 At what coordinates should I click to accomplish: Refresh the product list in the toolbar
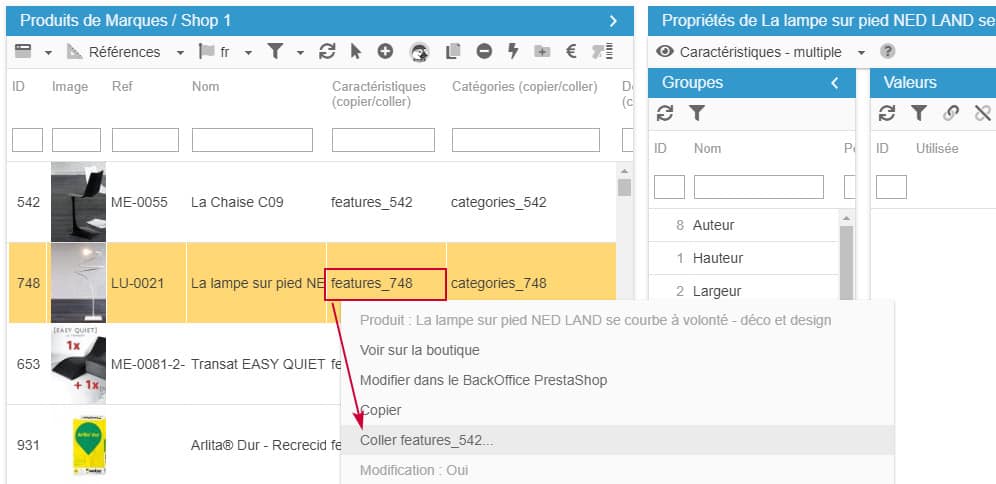point(327,52)
